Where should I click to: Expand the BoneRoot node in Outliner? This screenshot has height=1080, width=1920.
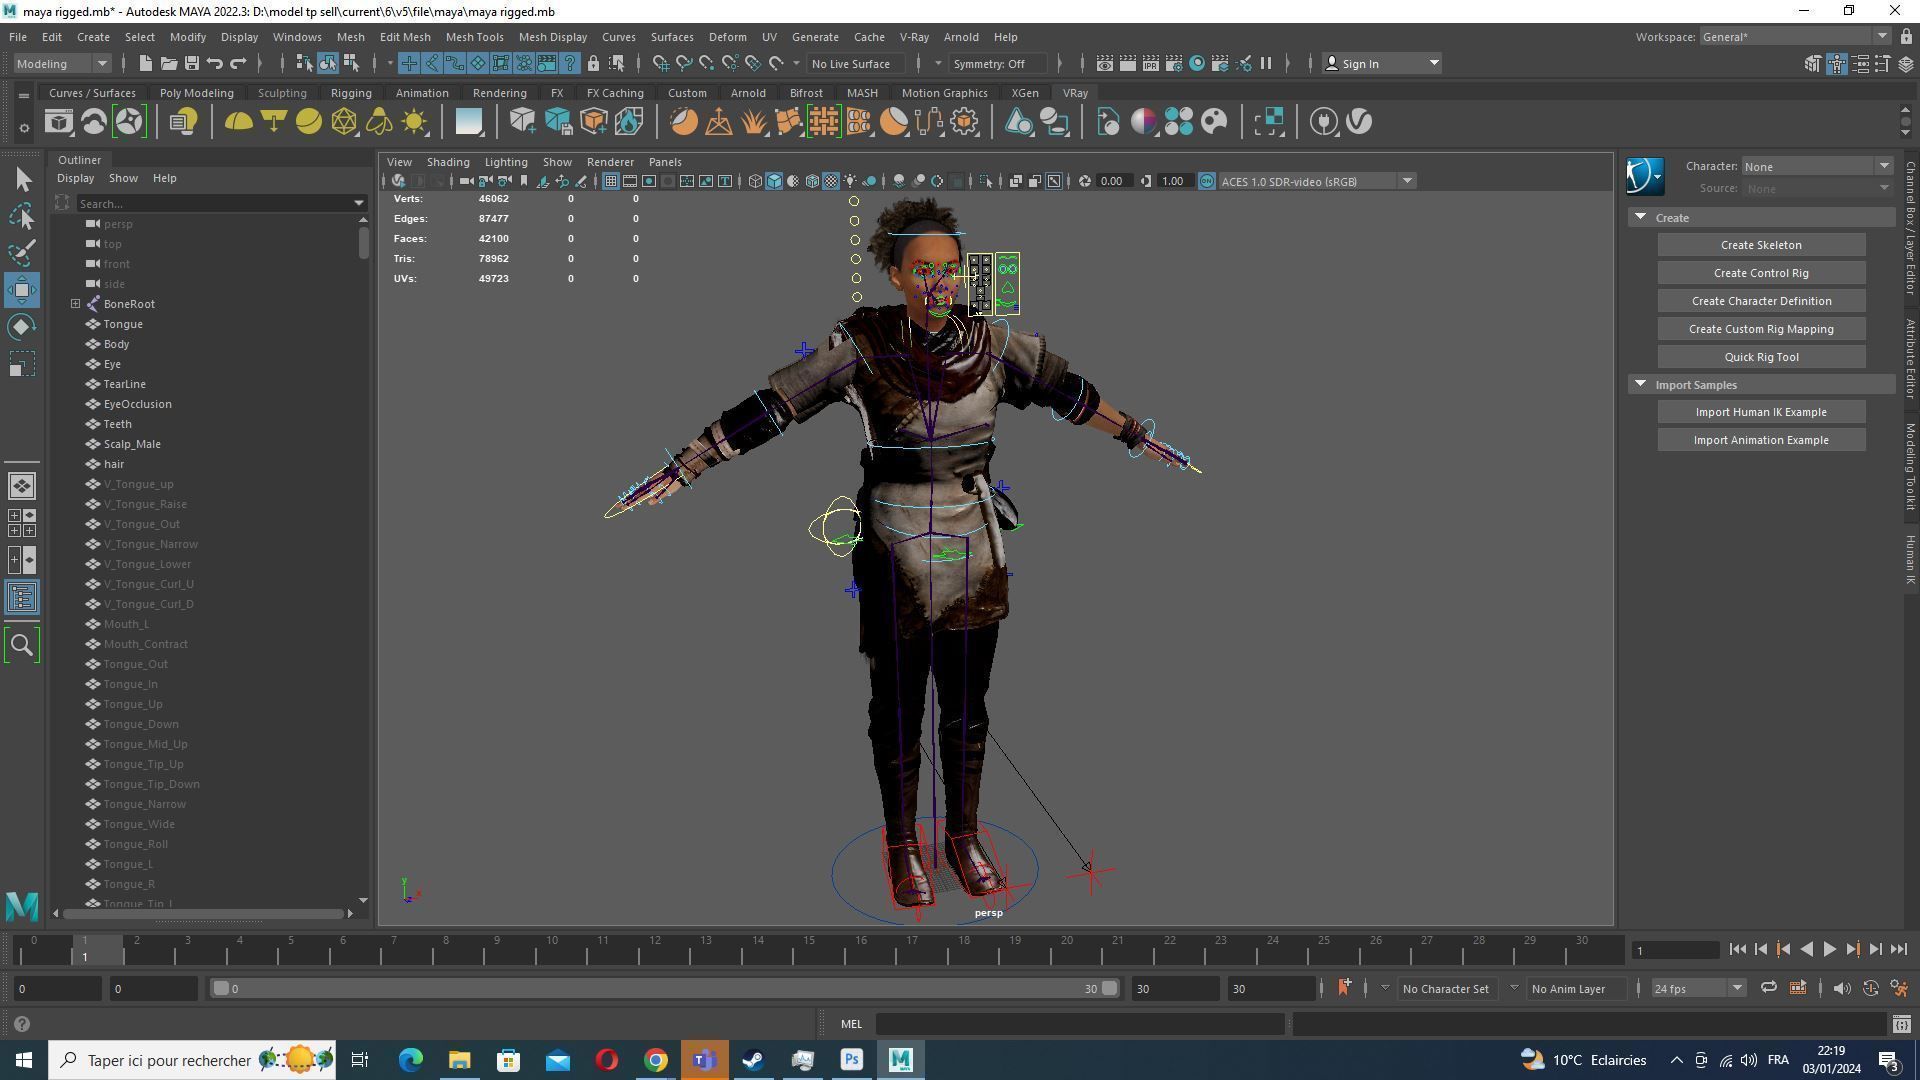point(75,304)
